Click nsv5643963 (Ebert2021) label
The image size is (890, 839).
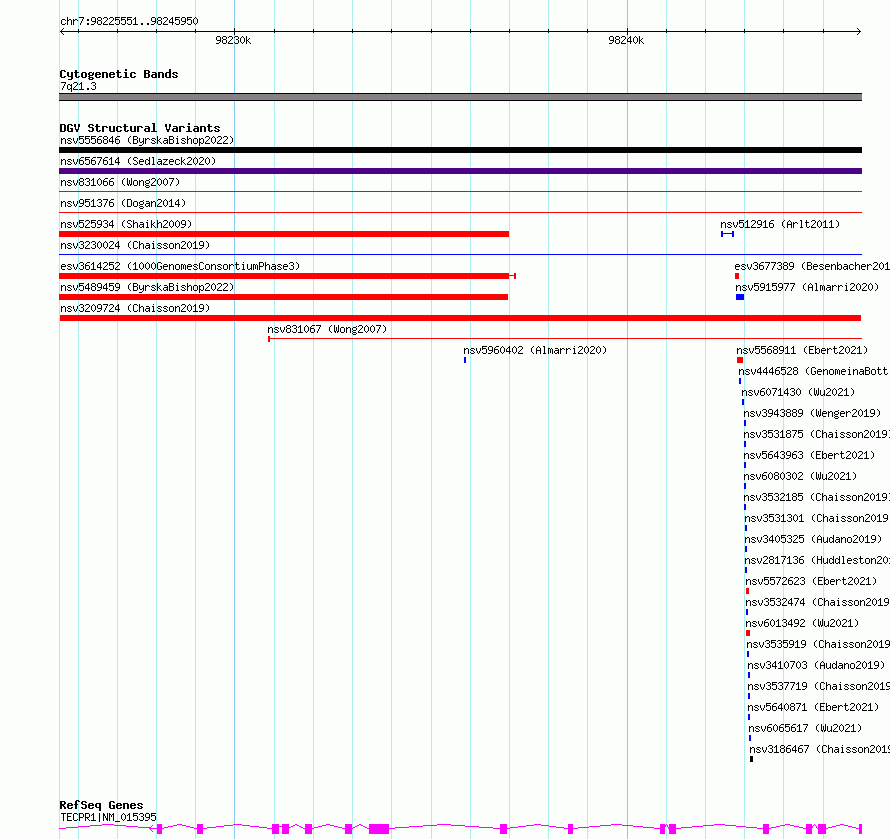pyautogui.click(x=809, y=455)
